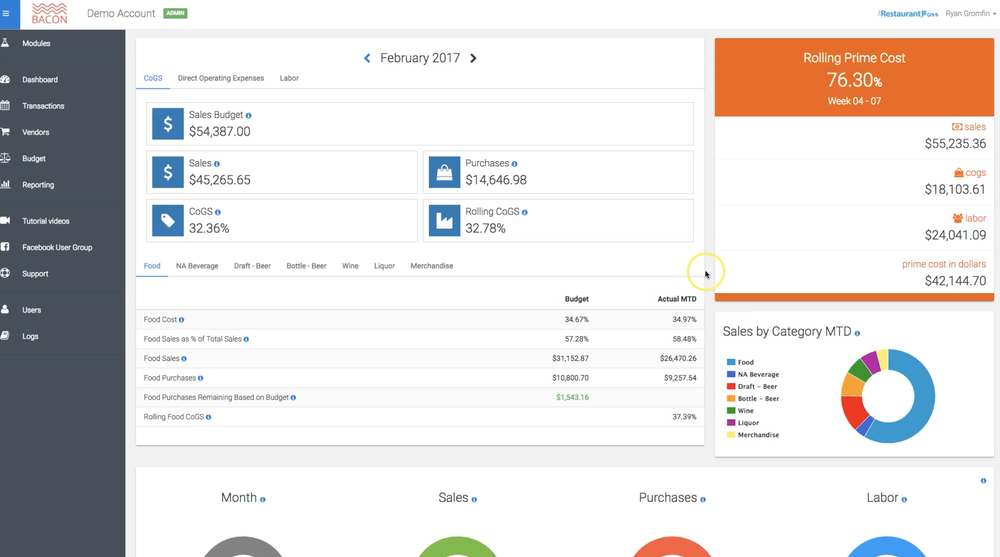This screenshot has width=1000, height=557.
Task: Select the Food category tab
Action: pyautogui.click(x=152, y=265)
